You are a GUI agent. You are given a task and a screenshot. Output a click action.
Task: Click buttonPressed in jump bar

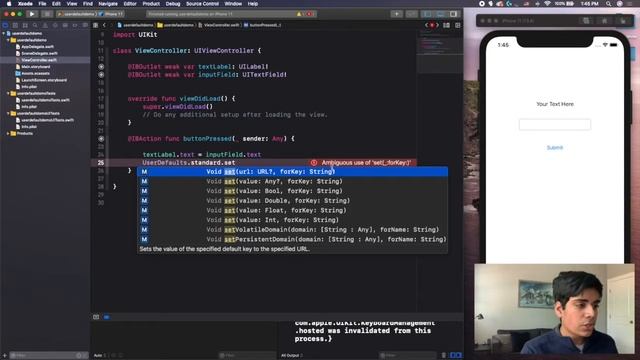262,25
